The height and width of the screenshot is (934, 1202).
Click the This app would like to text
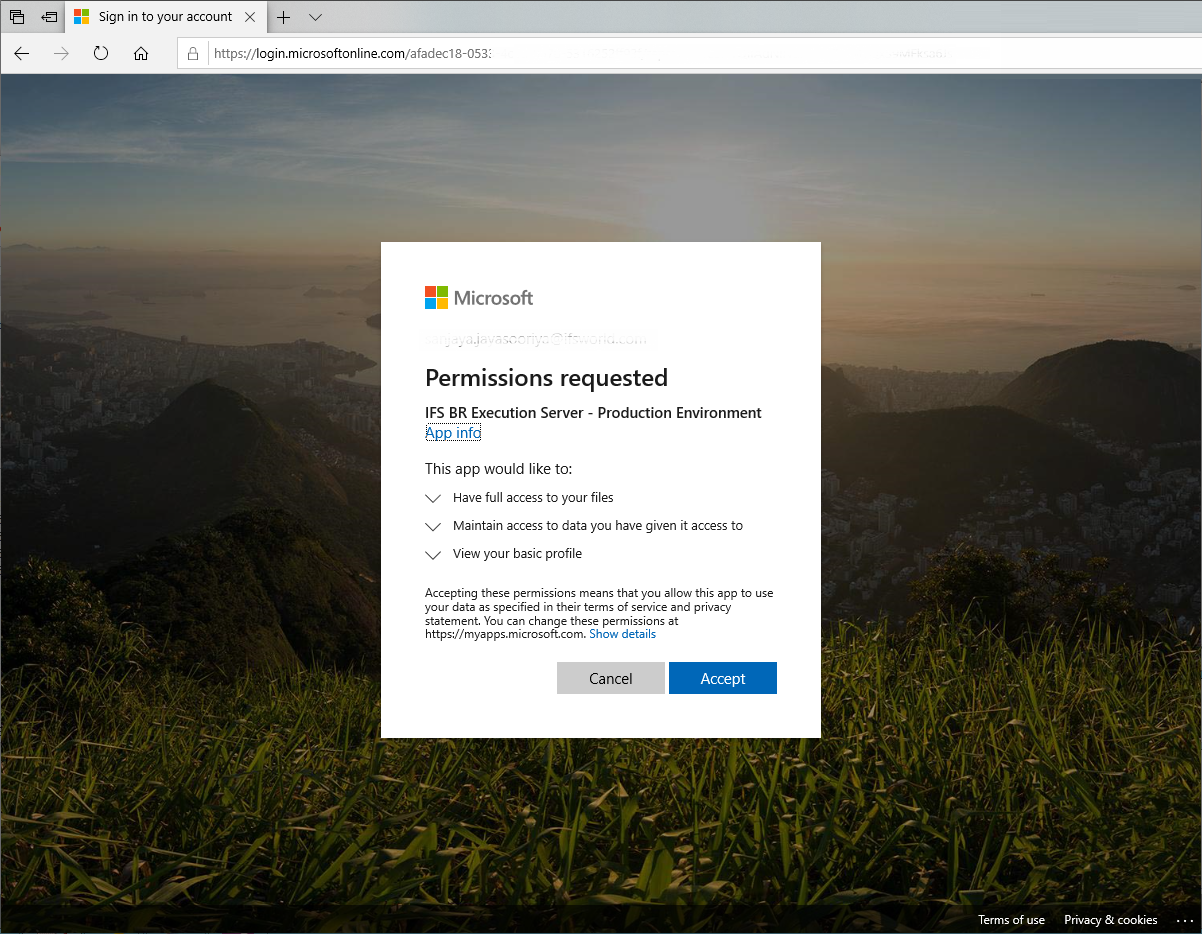(x=498, y=468)
